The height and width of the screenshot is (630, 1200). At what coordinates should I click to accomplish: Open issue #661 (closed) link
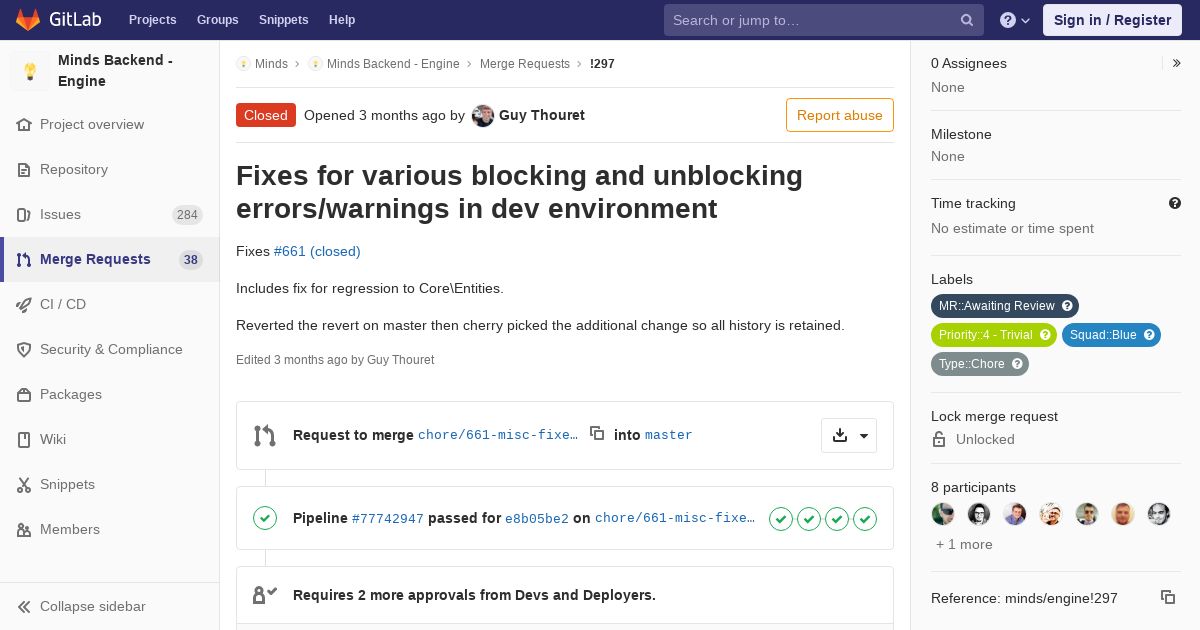(x=317, y=251)
